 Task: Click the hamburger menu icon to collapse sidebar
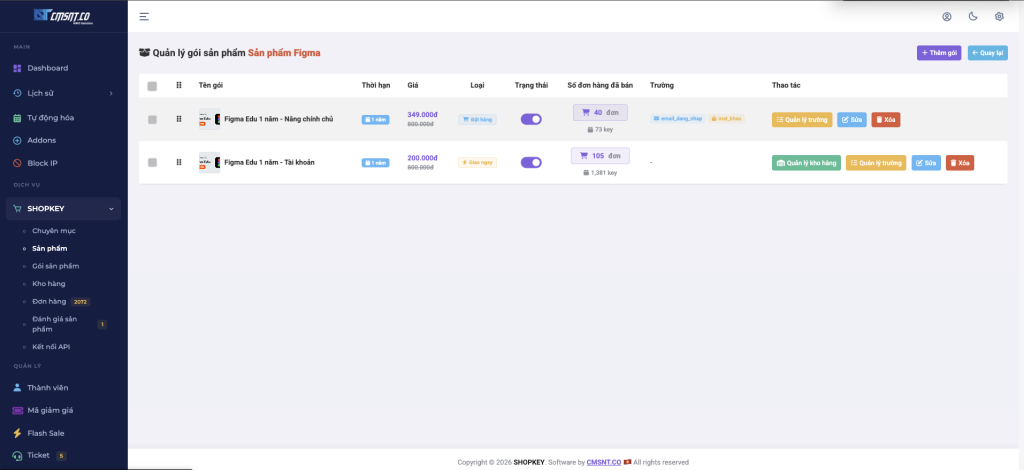[x=144, y=16]
